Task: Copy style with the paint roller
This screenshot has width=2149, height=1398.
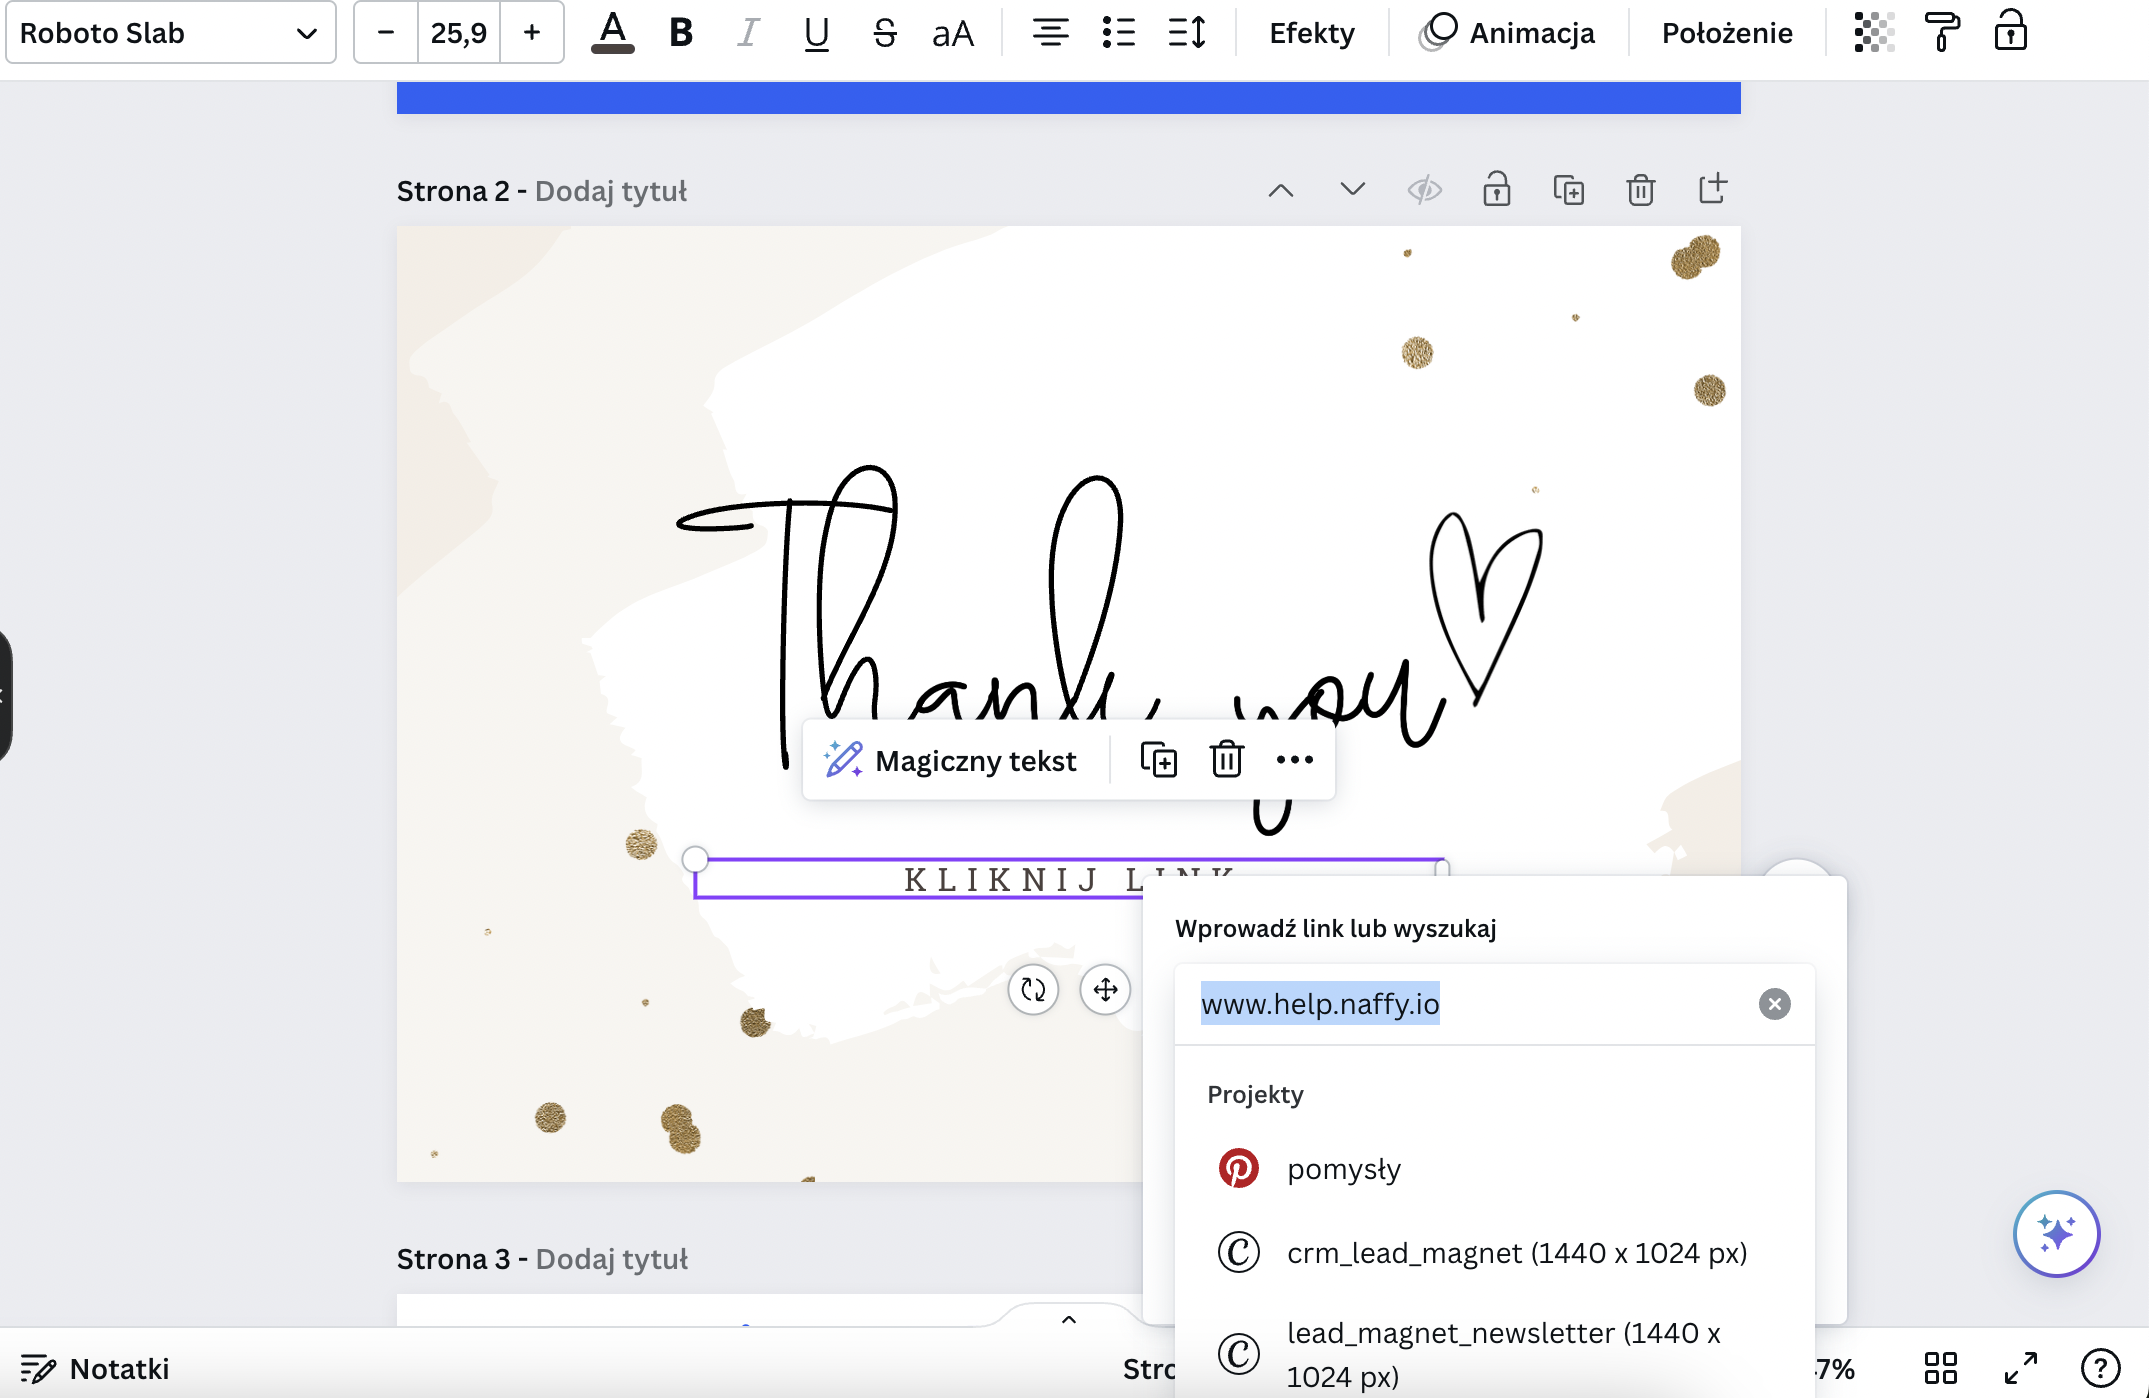Action: point(1942,33)
